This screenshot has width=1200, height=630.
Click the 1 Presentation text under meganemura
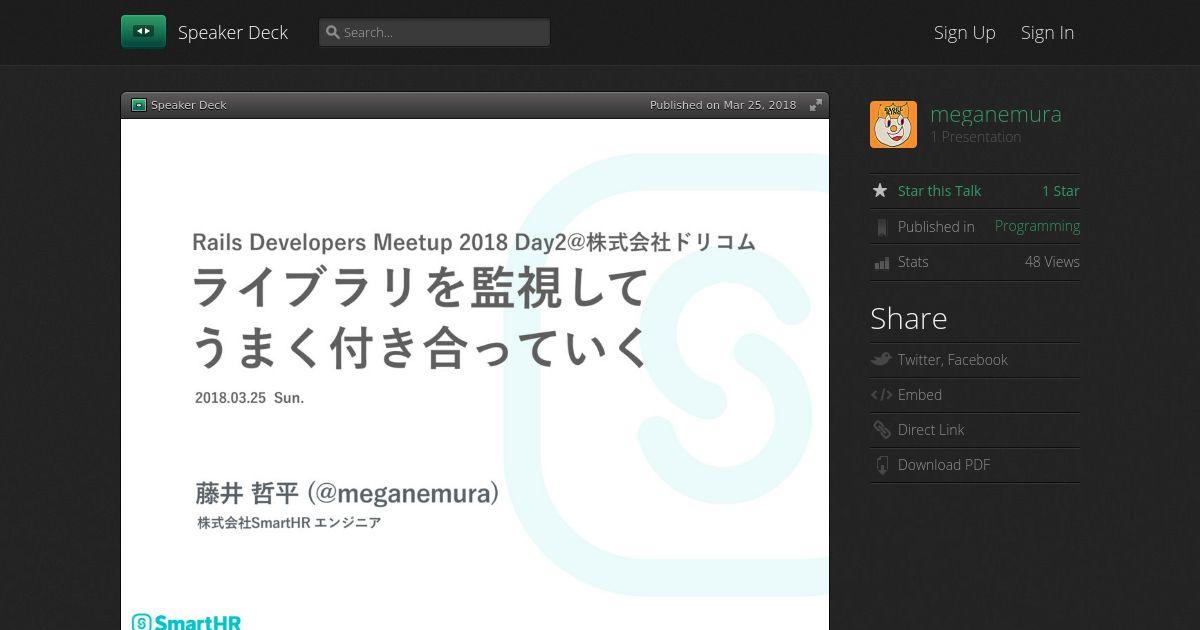tap(976, 137)
